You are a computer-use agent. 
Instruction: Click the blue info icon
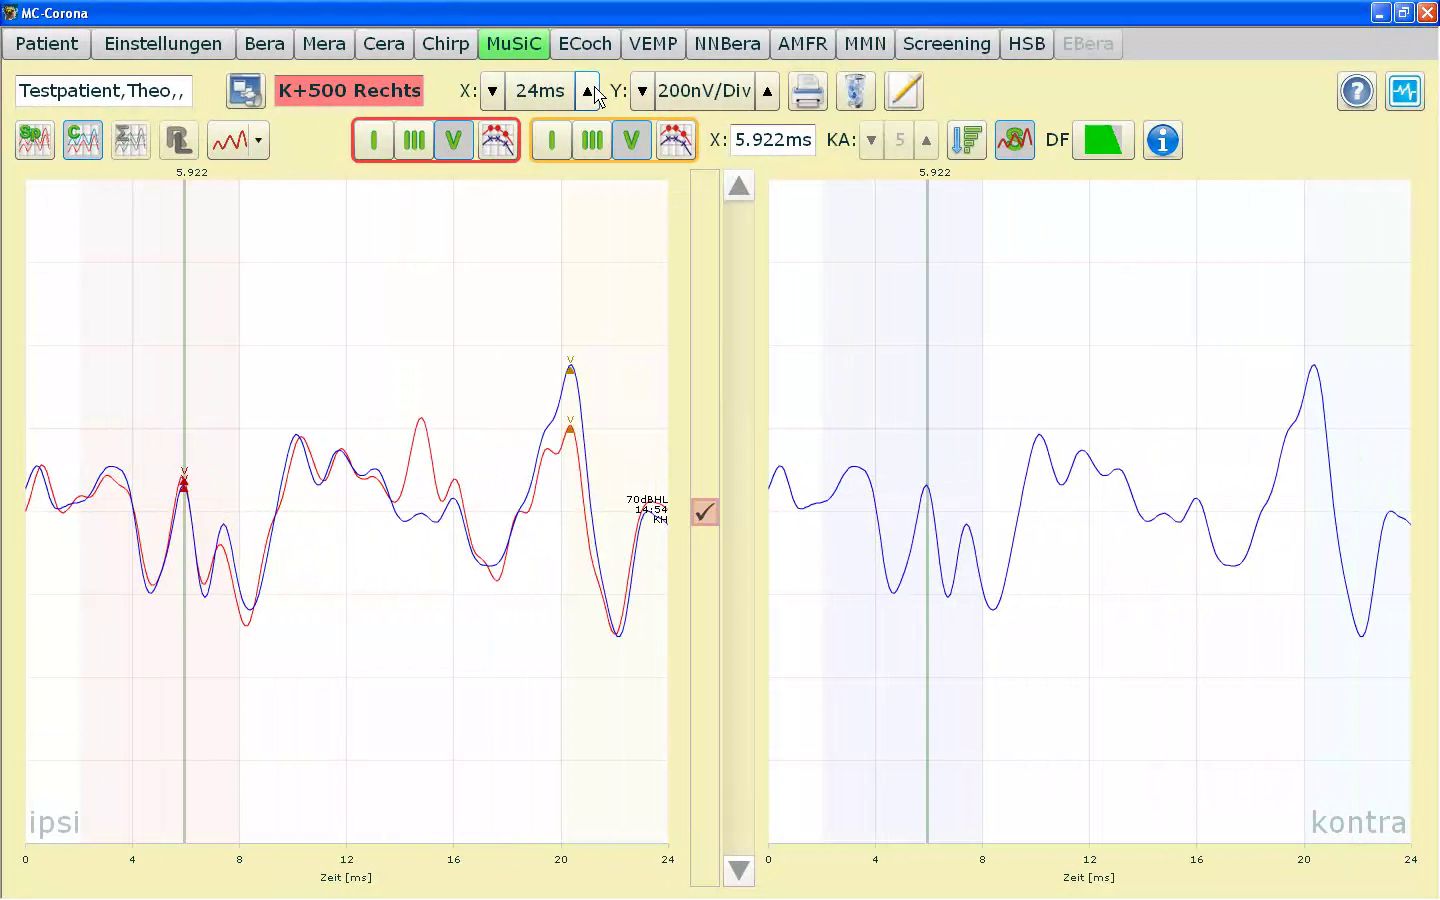pyautogui.click(x=1163, y=140)
